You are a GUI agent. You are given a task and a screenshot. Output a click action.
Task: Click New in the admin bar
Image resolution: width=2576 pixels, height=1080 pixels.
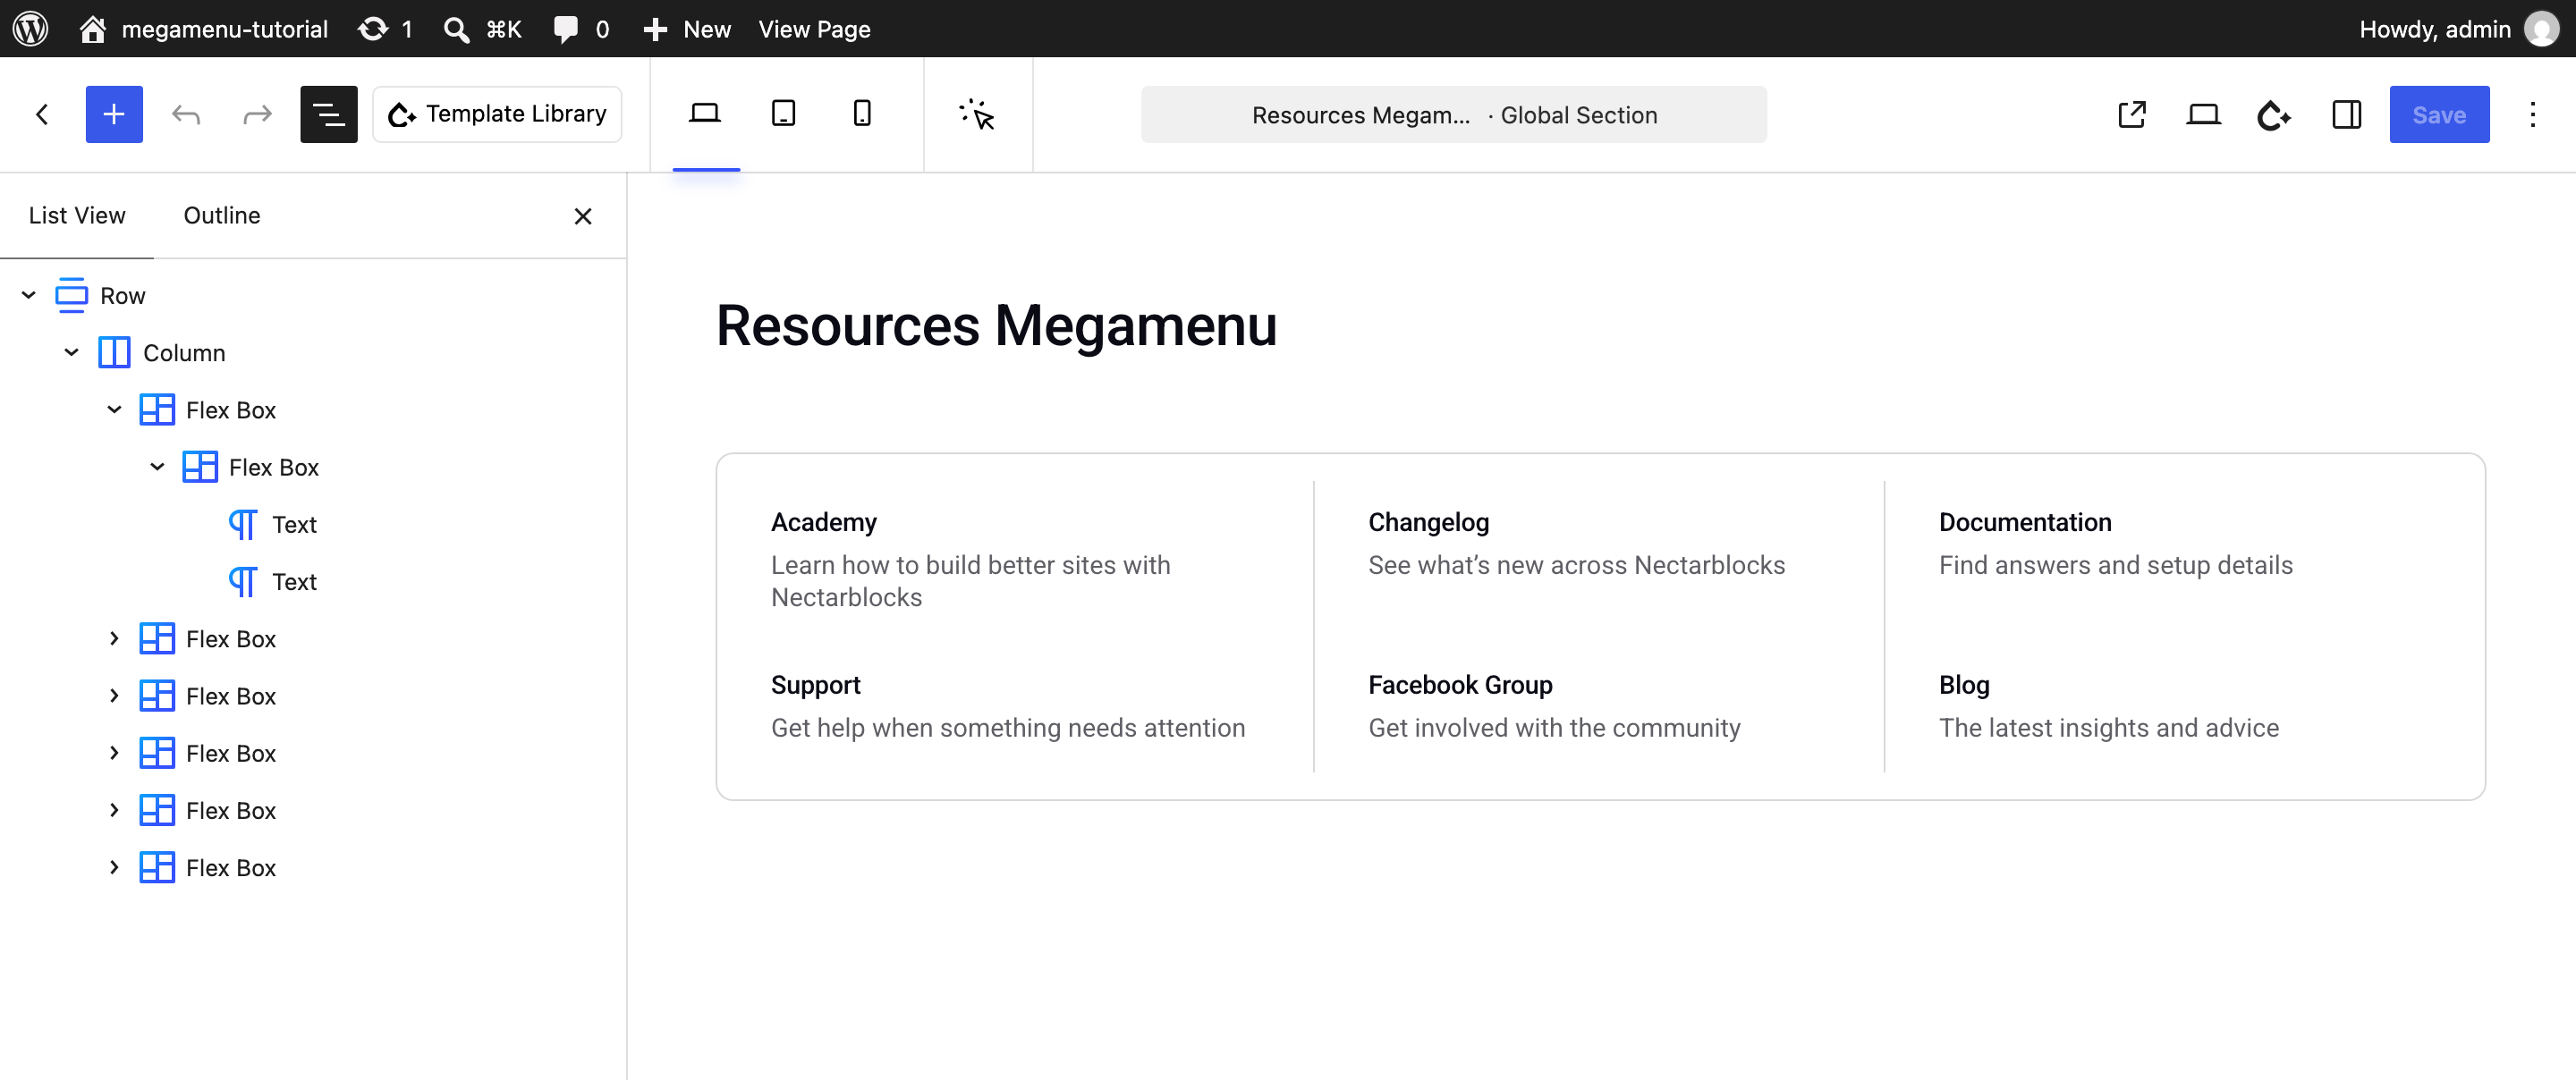[x=687, y=28]
